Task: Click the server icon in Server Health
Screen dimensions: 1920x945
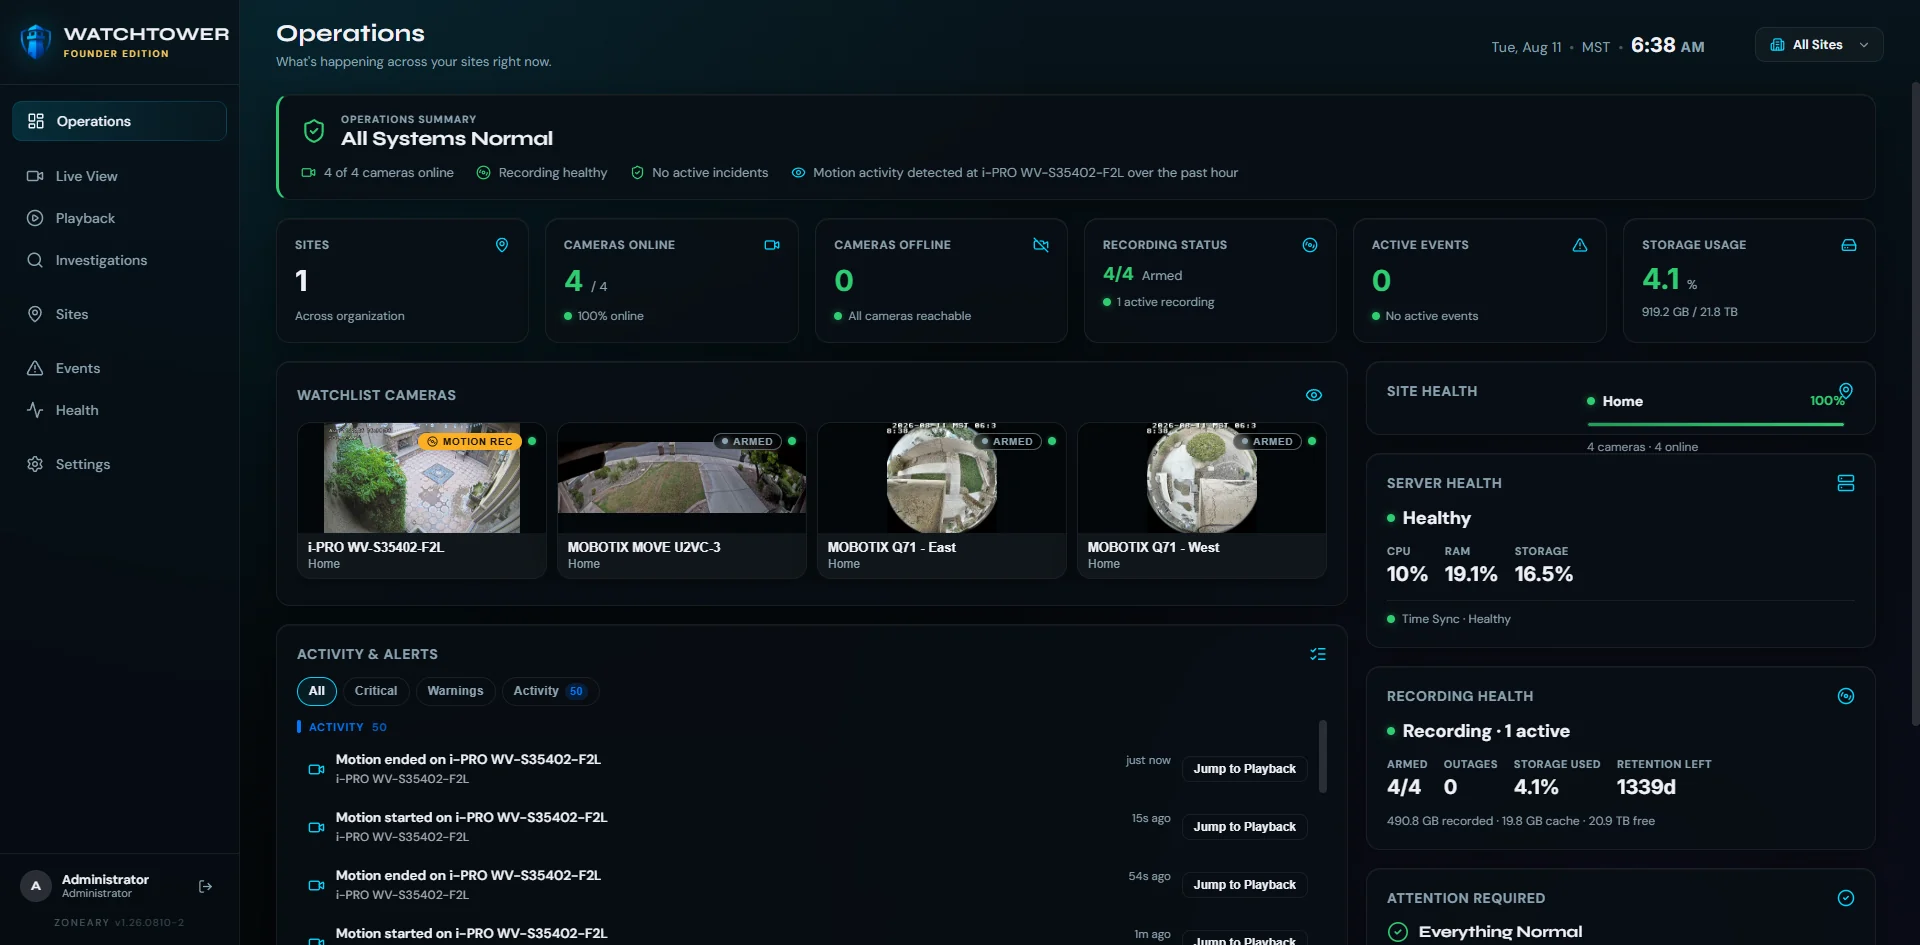Action: click(1846, 483)
